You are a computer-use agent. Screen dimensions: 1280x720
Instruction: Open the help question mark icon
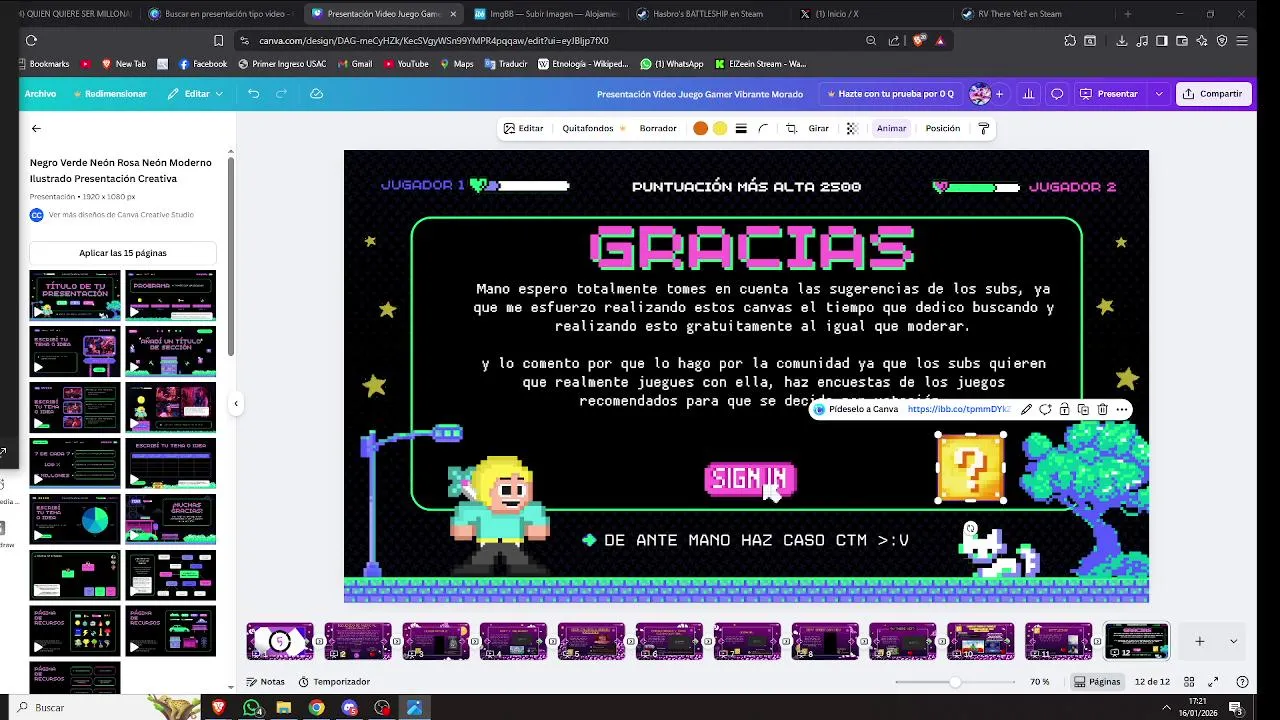1242,682
